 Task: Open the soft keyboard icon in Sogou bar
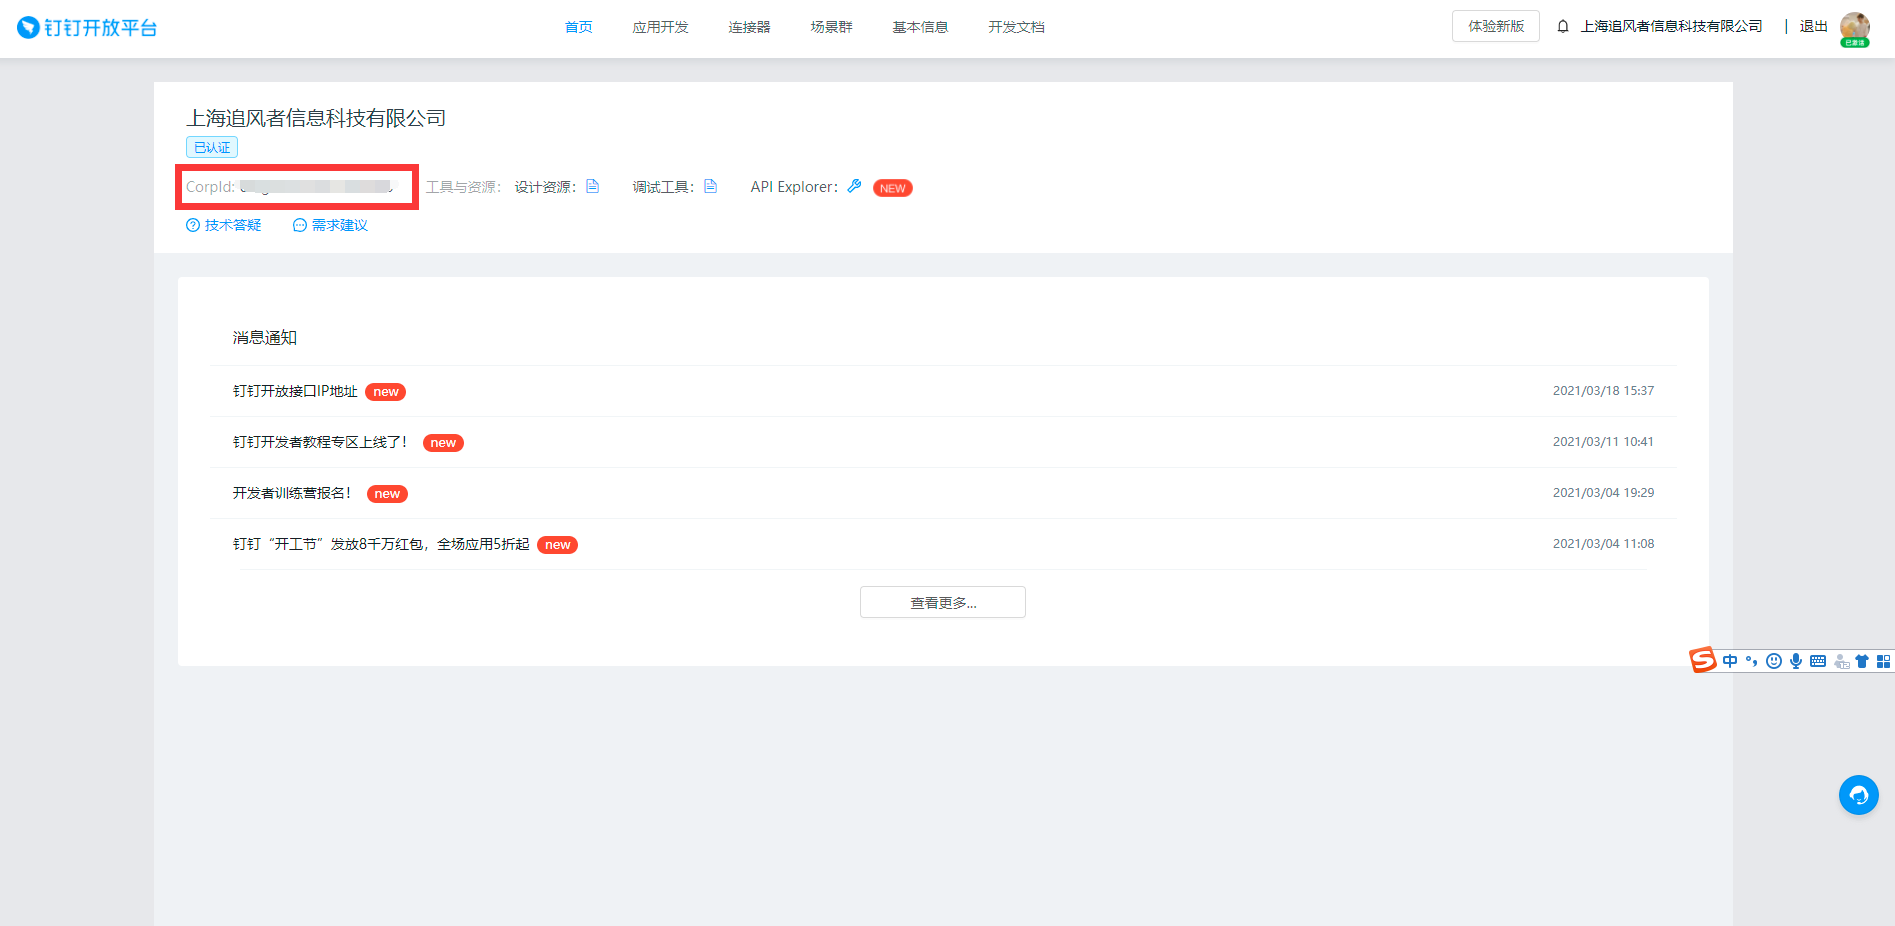click(1818, 661)
